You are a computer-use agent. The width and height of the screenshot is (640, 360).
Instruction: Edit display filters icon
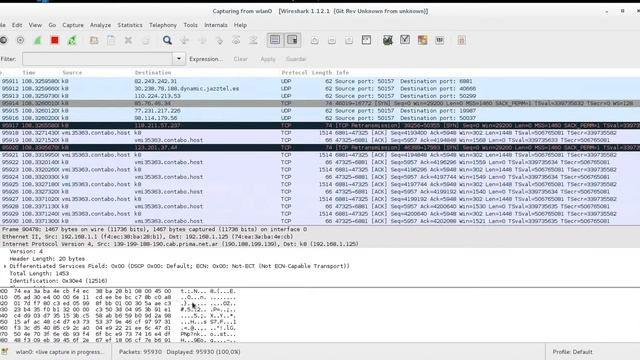[x=405, y=40]
